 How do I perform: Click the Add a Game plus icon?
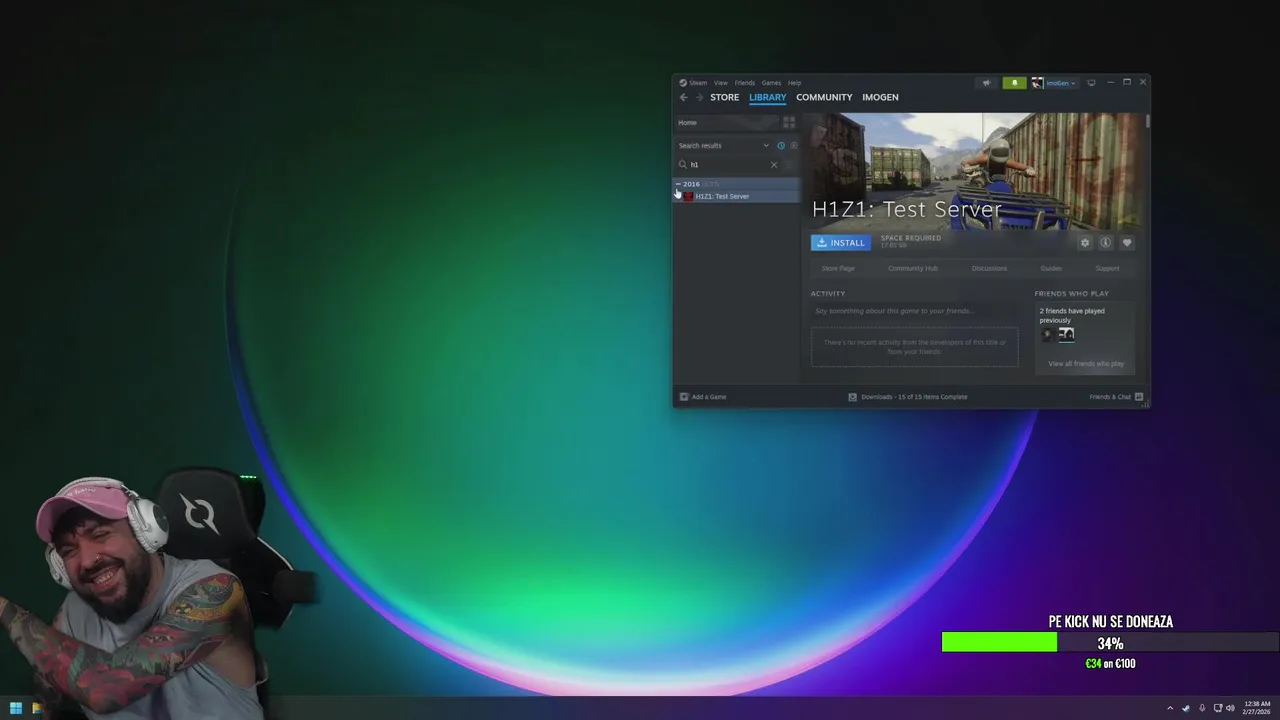684,397
